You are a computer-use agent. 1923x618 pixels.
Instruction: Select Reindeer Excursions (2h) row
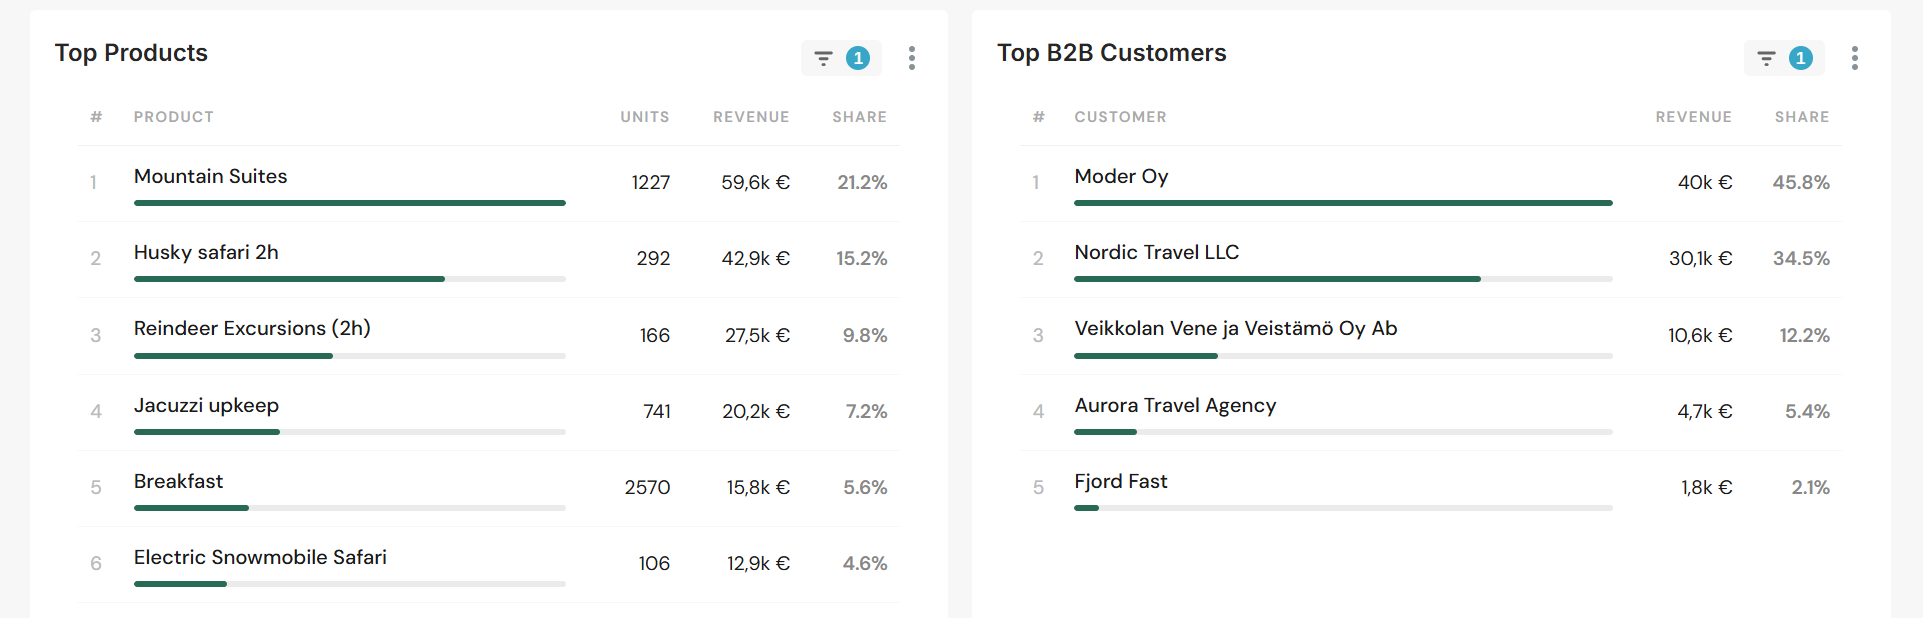(x=252, y=329)
